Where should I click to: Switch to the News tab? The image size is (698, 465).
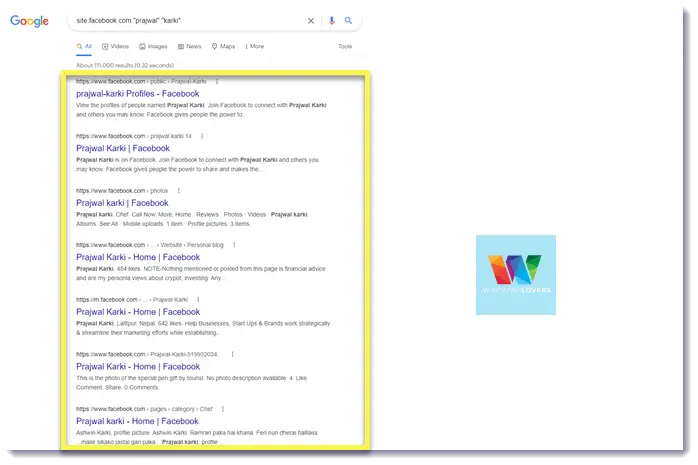(190, 46)
